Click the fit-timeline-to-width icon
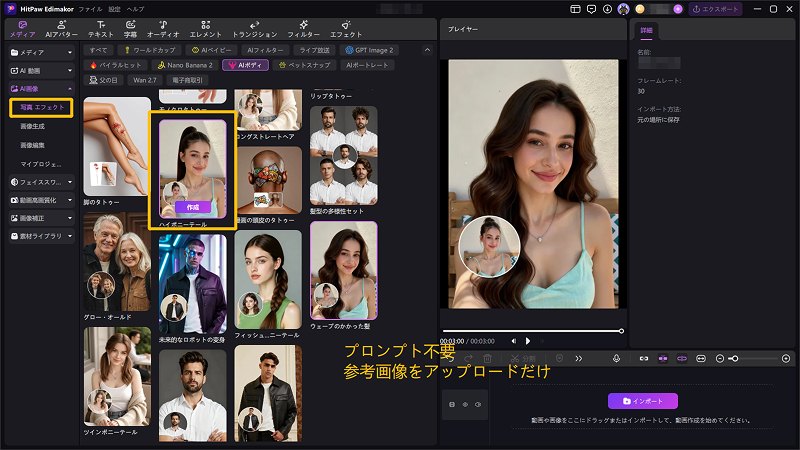 [x=701, y=359]
